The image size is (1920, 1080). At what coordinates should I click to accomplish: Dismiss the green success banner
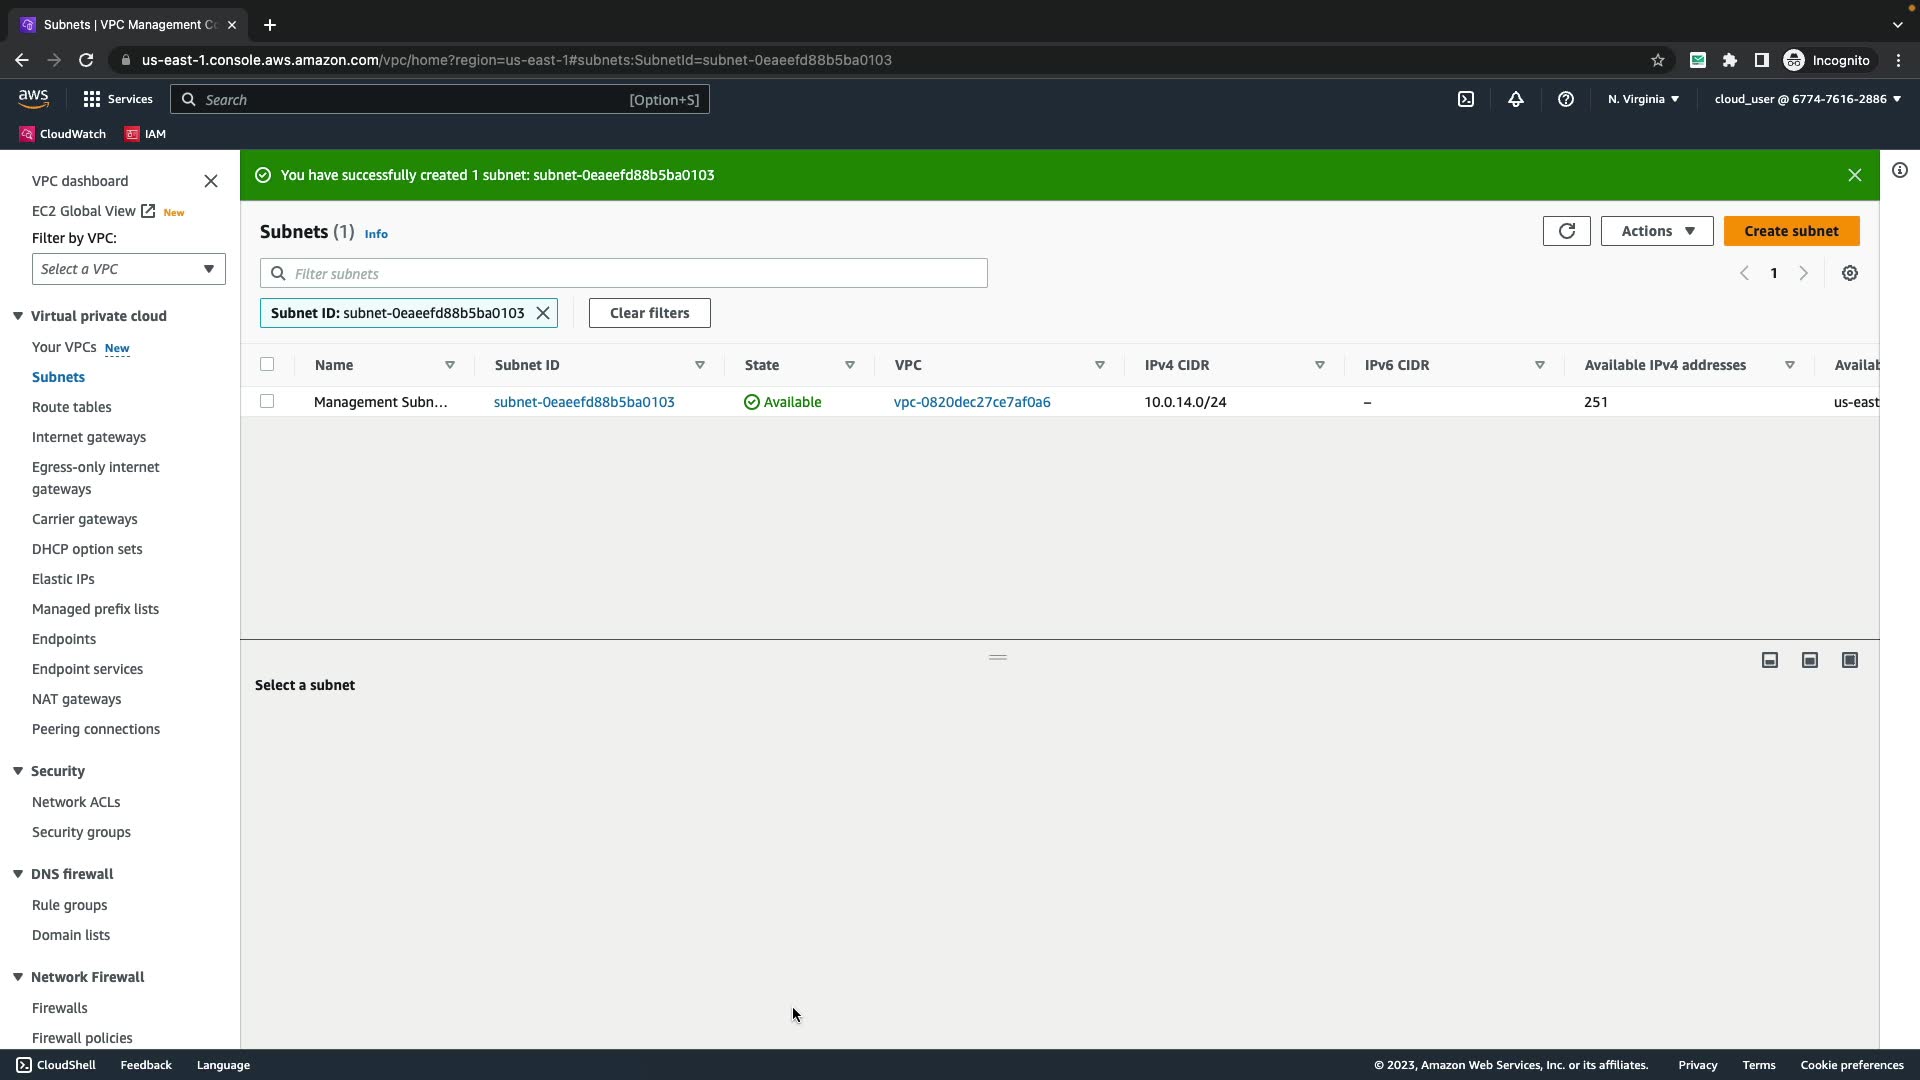coord(1854,175)
